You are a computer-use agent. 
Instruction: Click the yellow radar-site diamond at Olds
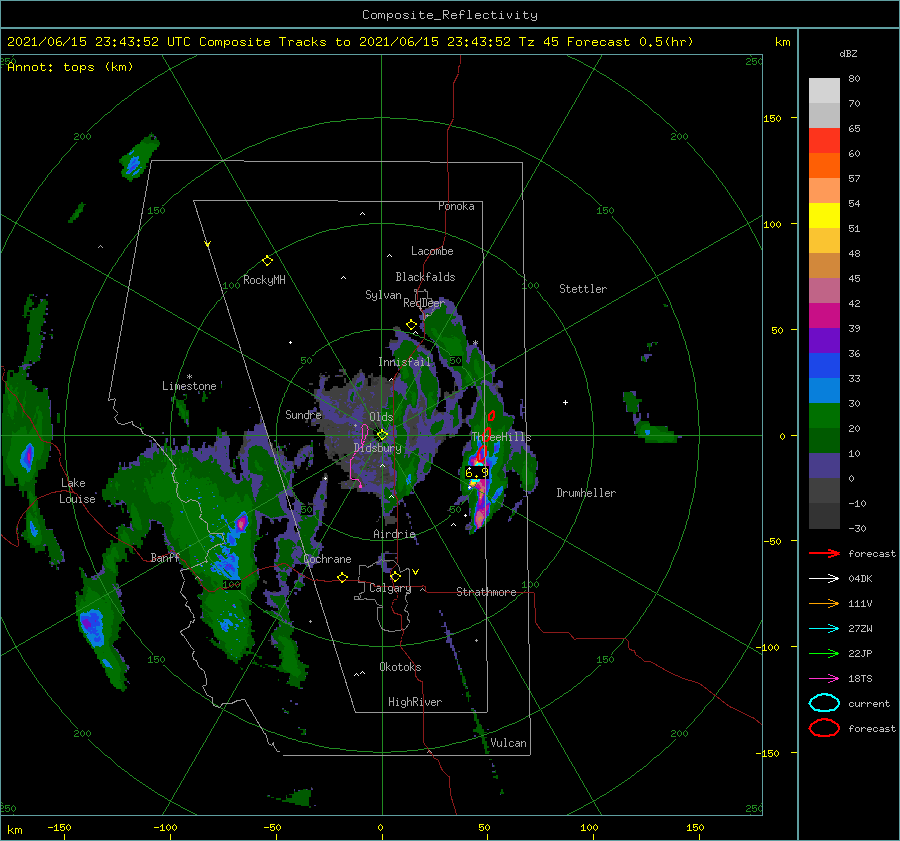point(382,435)
